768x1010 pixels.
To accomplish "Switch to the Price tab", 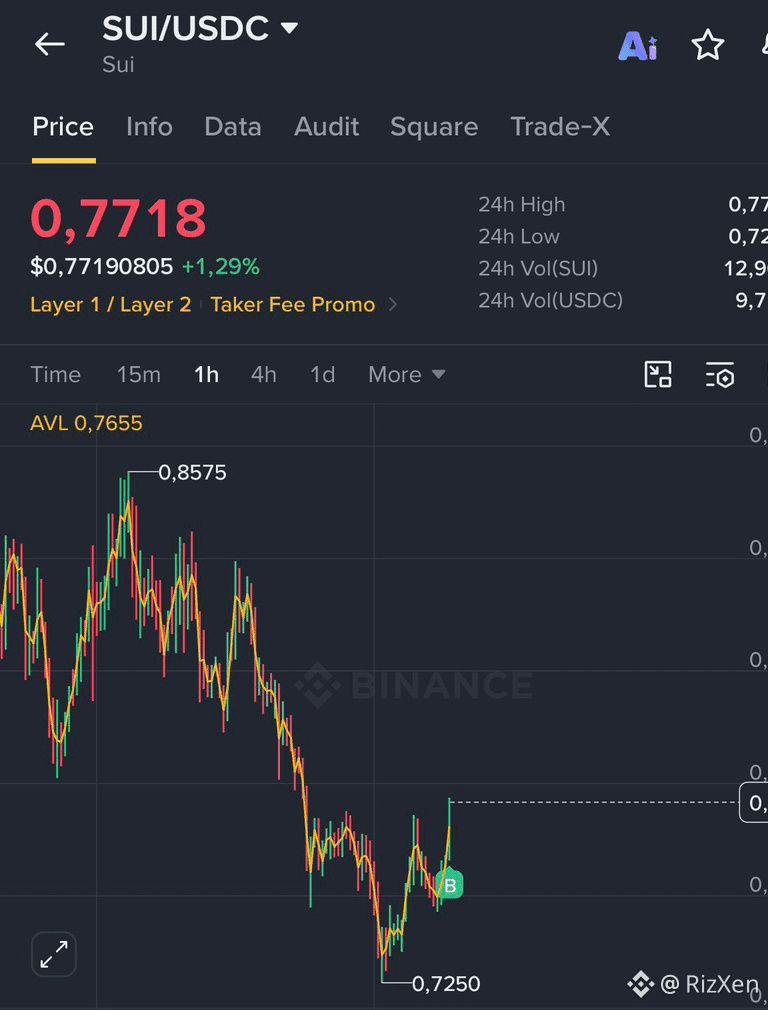I will 63,127.
